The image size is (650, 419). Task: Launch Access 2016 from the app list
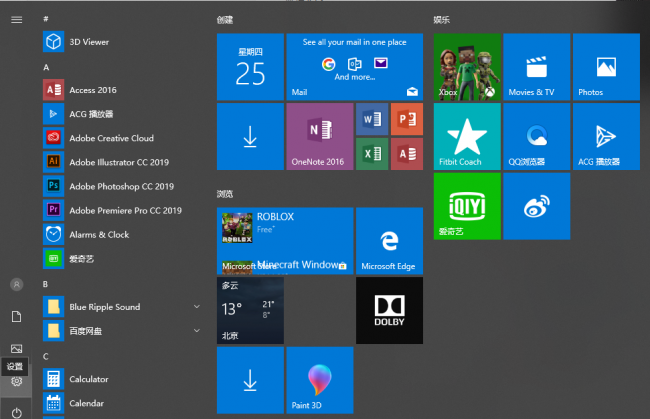coord(121,90)
